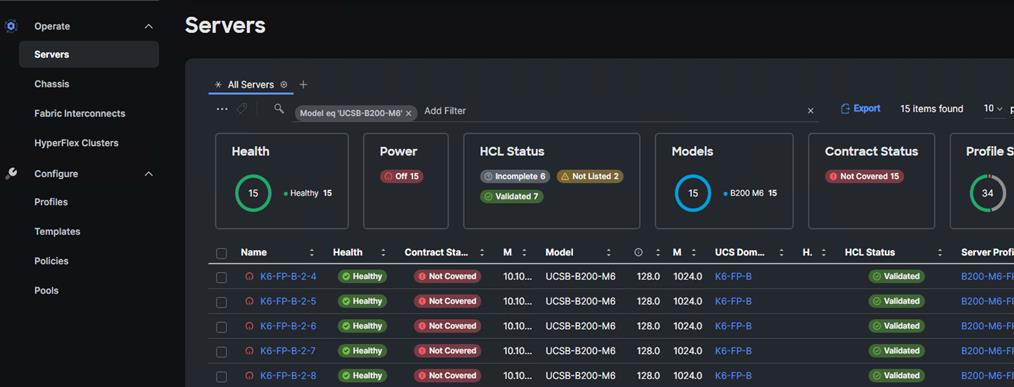Click power-off icon for K6-FP-B-2-5

(249, 301)
